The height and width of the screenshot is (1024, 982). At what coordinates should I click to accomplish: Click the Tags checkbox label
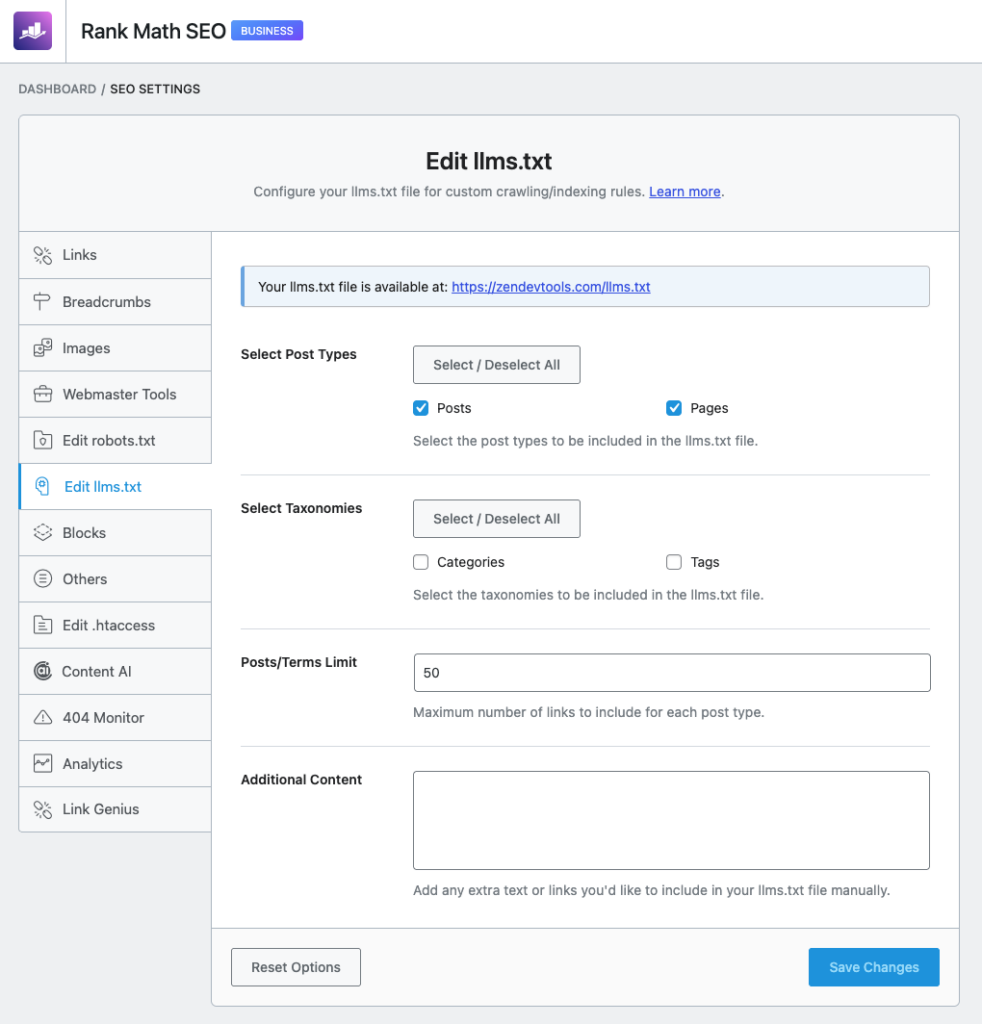click(705, 562)
